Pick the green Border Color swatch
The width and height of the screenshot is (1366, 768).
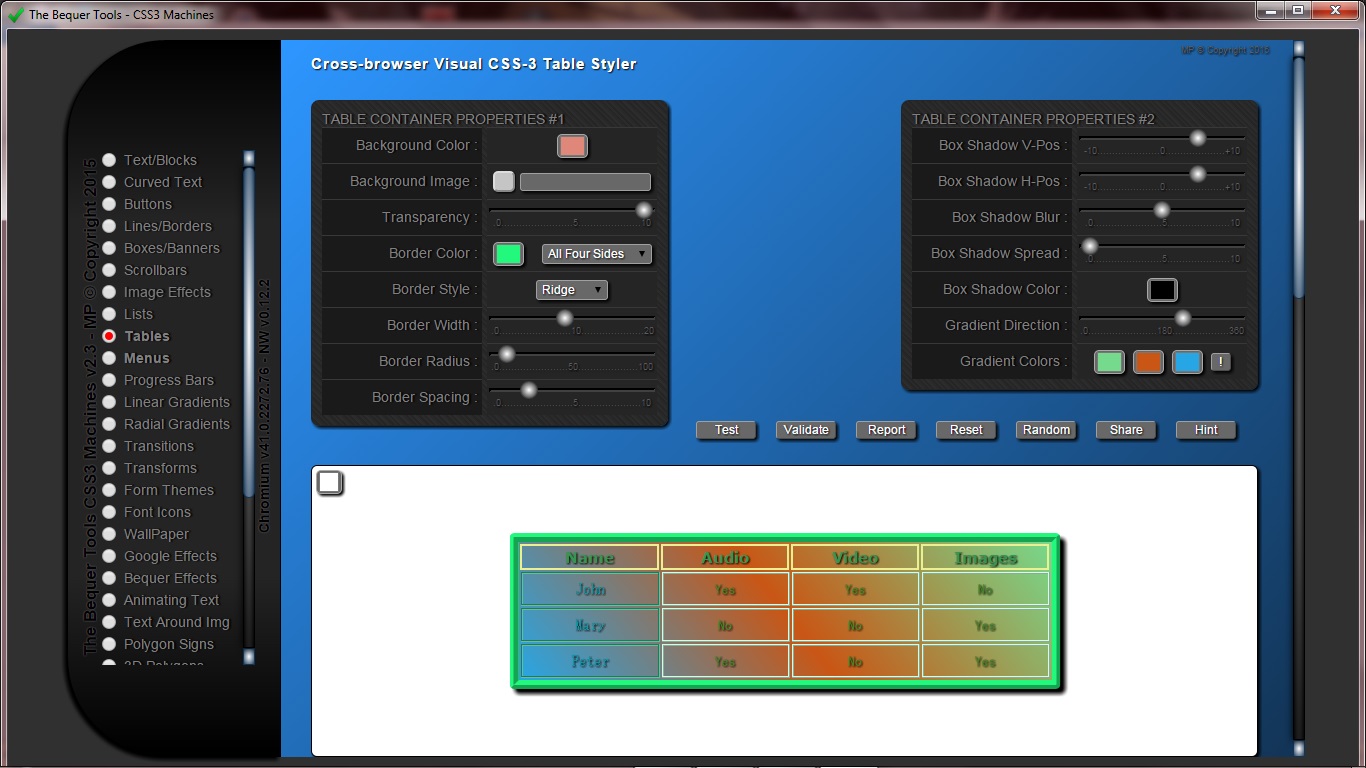point(509,254)
